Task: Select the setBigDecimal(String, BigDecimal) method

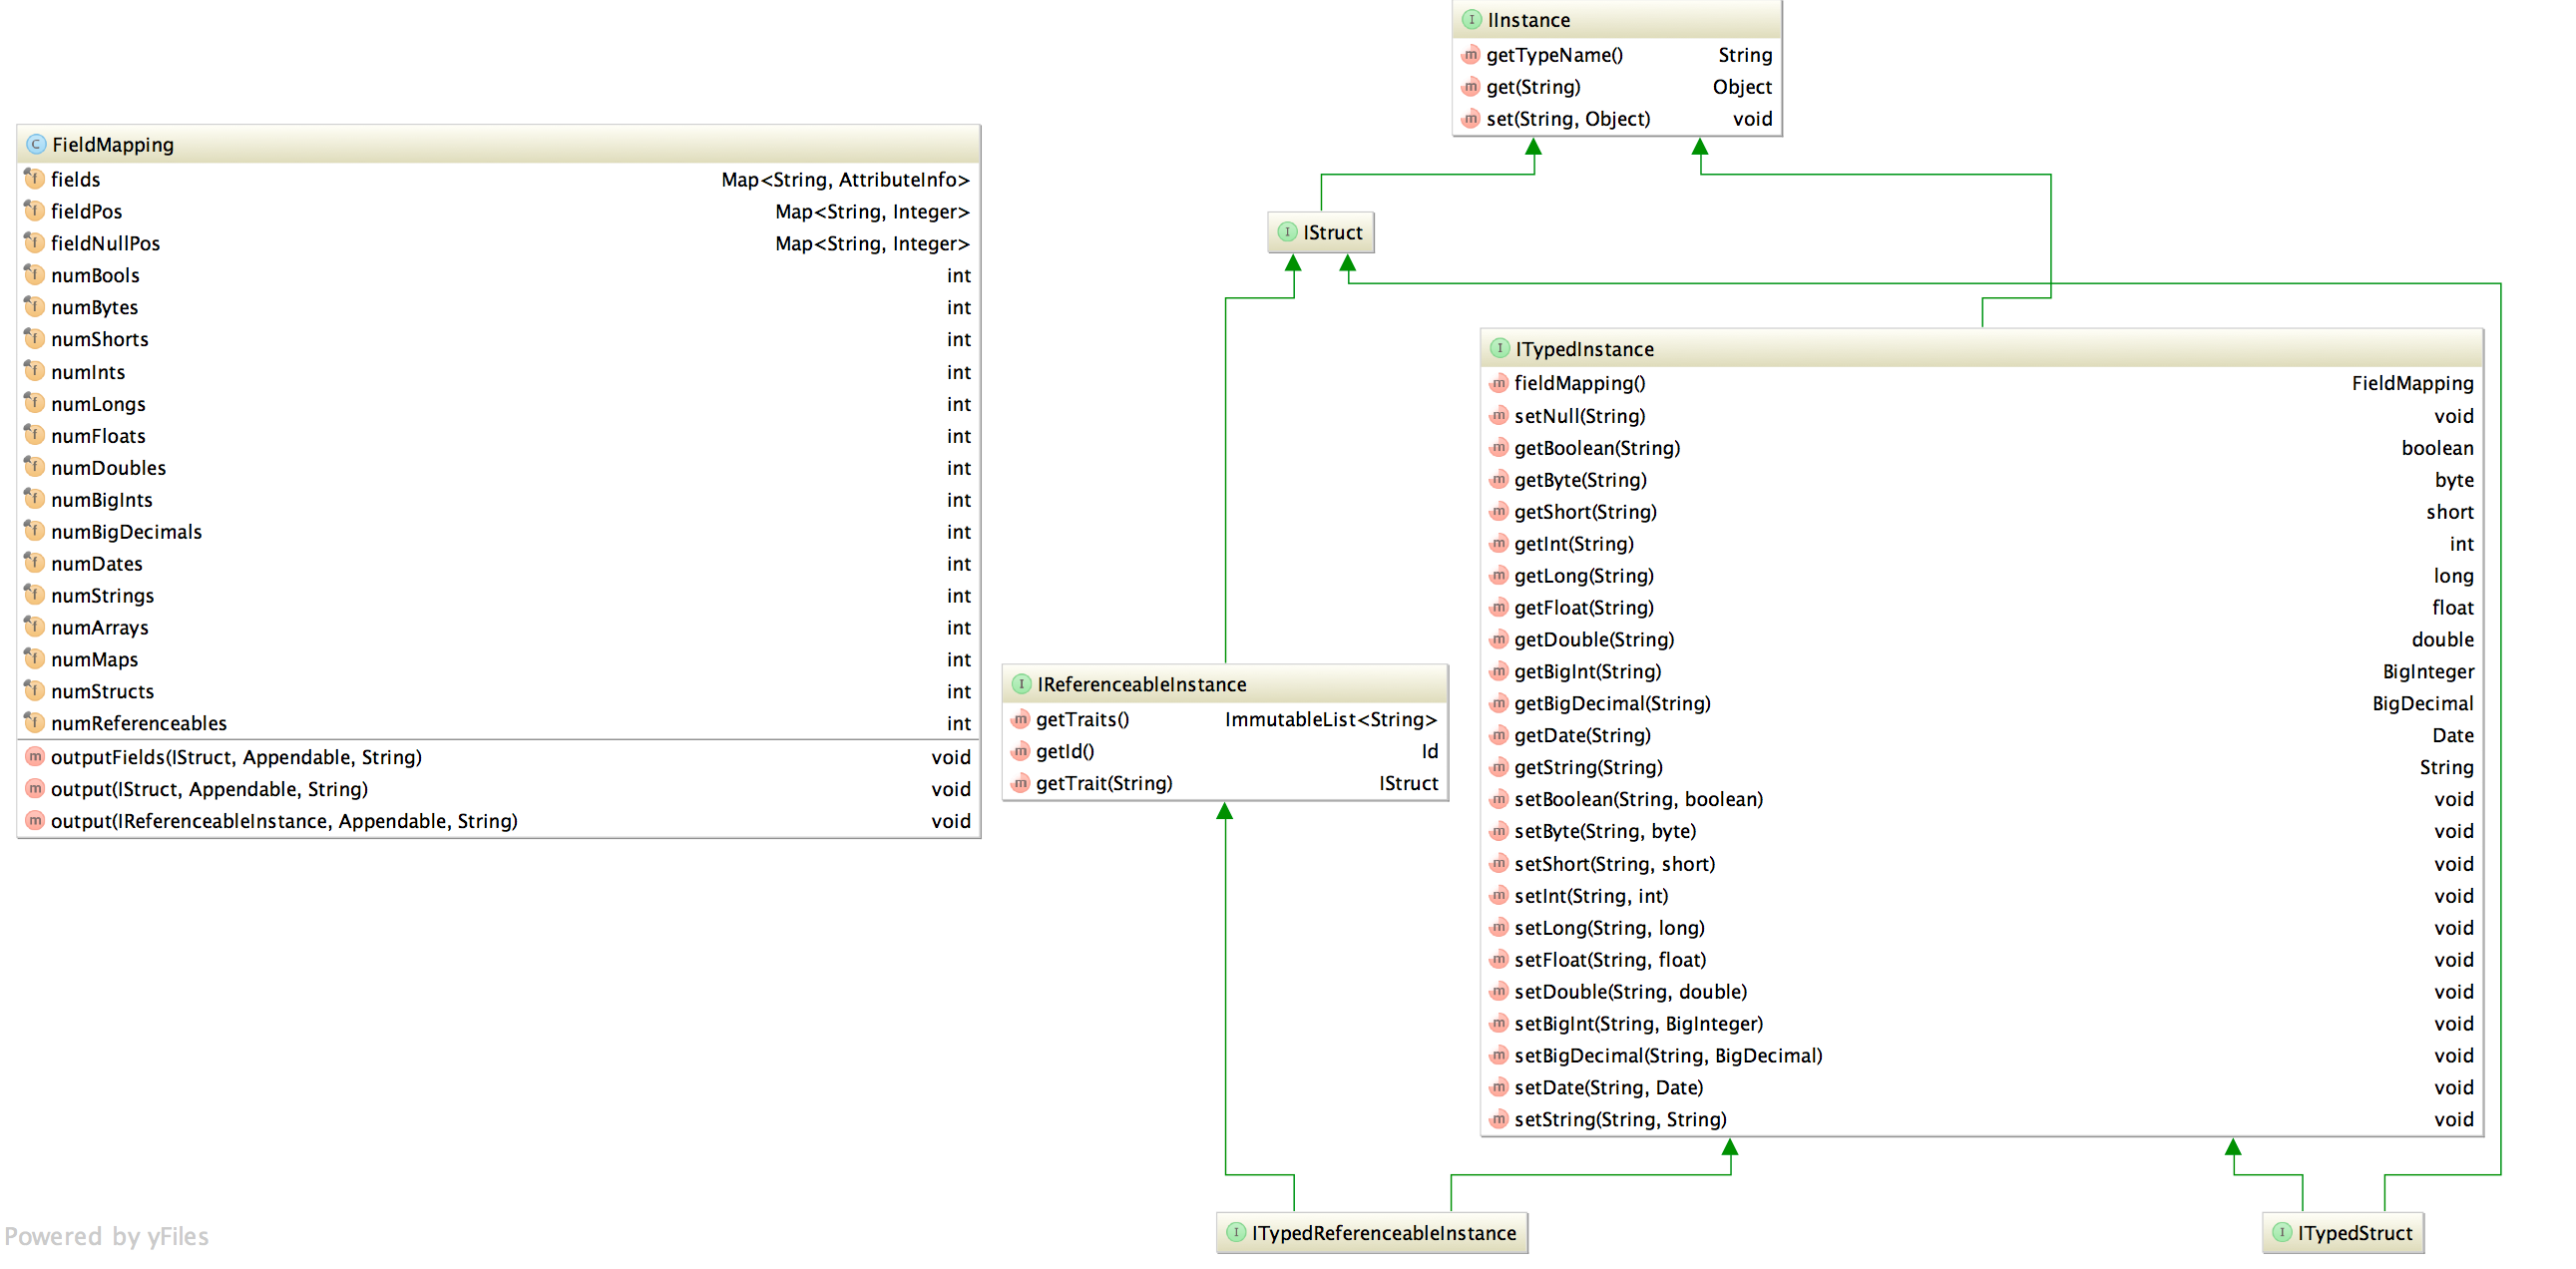Action: point(1667,1056)
